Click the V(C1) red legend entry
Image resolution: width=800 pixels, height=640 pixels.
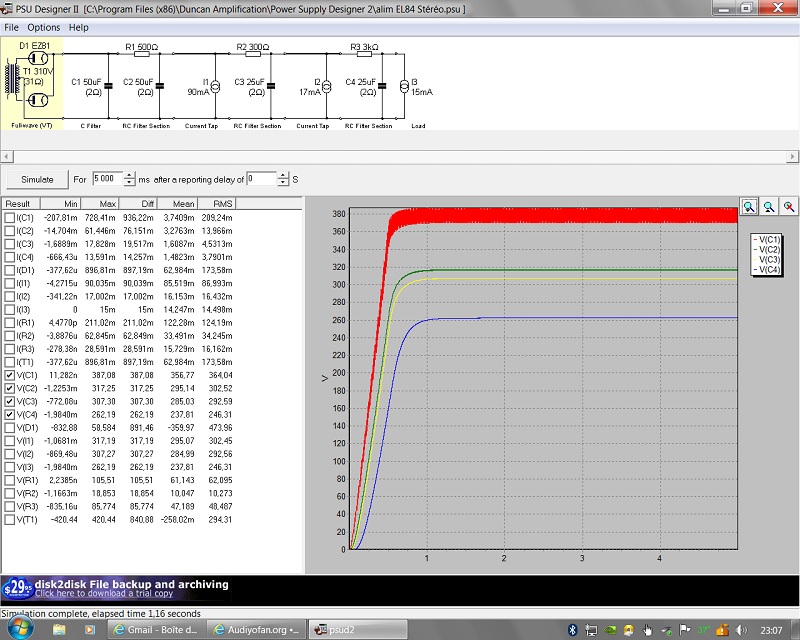click(767, 239)
